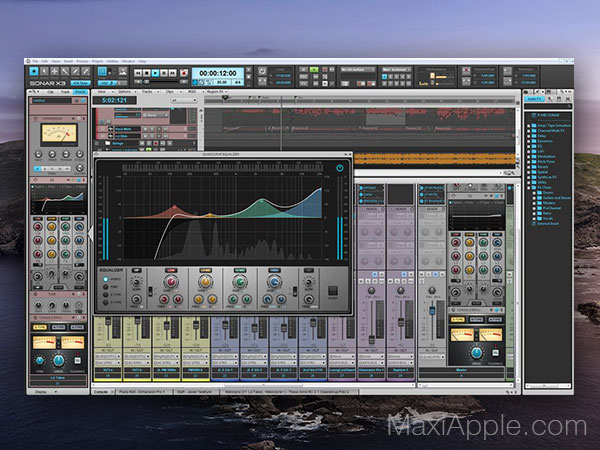Expand the Amp/Tape Simulation folder
This screenshot has height=450, width=600.
pyautogui.click(x=529, y=126)
